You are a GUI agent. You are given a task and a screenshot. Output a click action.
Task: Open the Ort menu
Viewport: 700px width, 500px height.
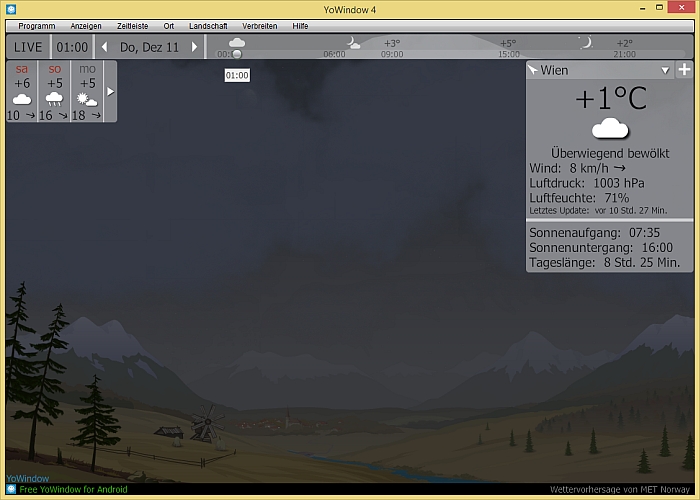point(169,26)
